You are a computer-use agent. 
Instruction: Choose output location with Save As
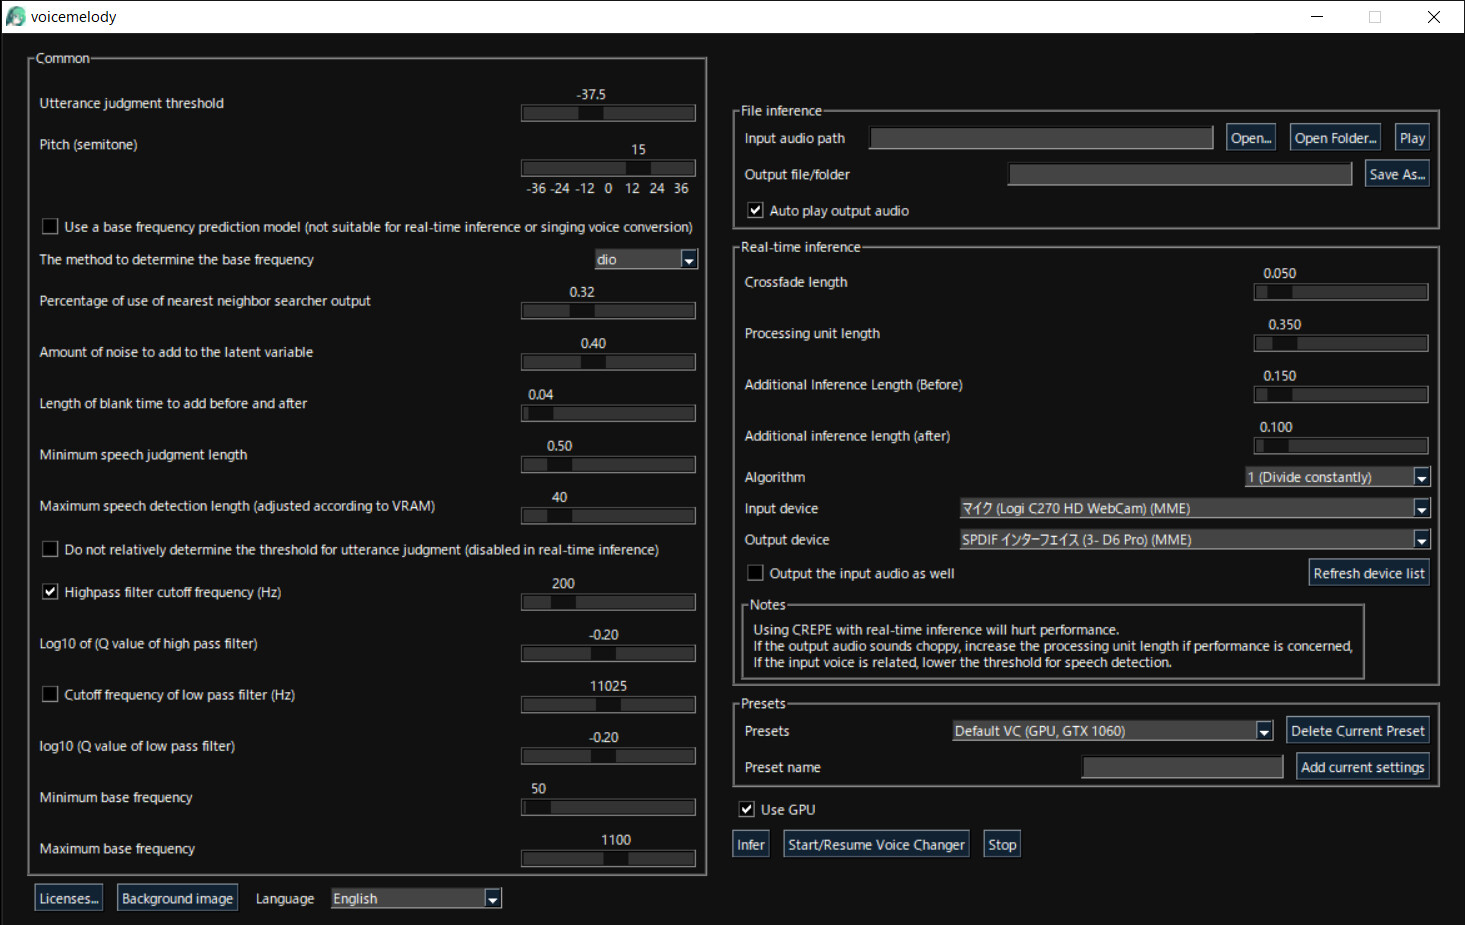tap(1396, 173)
